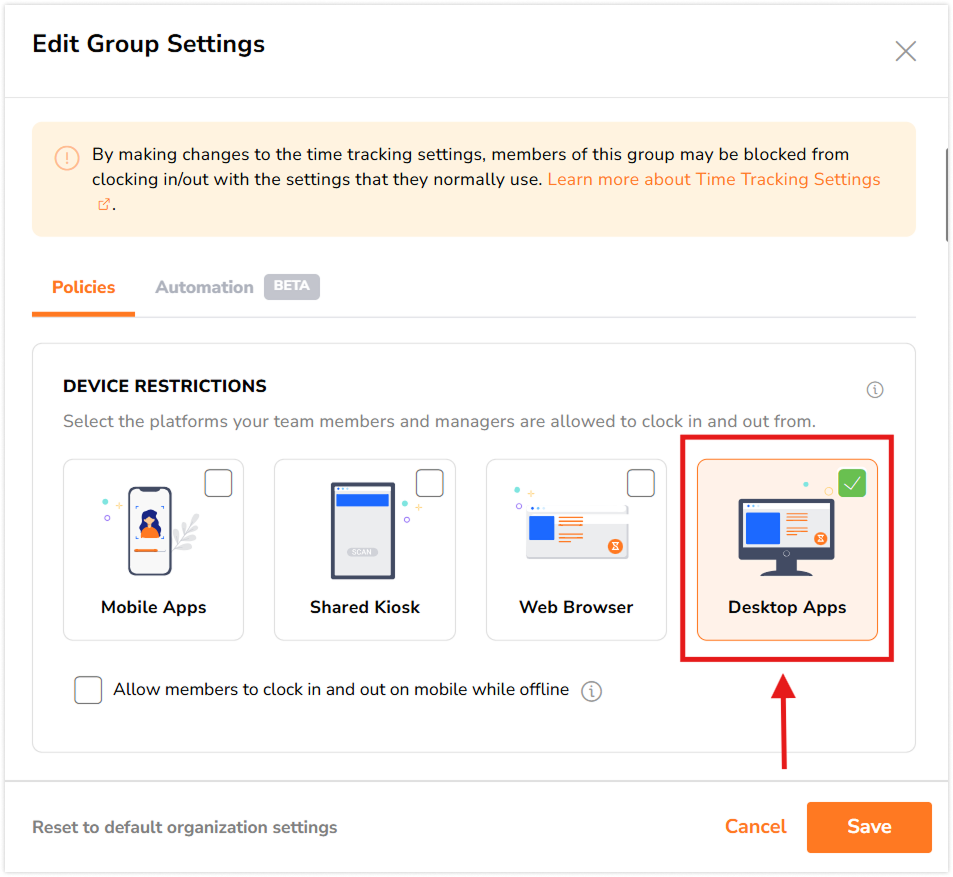Click the Shared Kiosk tablet illustration
This screenshot has width=953, height=877.
[x=362, y=531]
